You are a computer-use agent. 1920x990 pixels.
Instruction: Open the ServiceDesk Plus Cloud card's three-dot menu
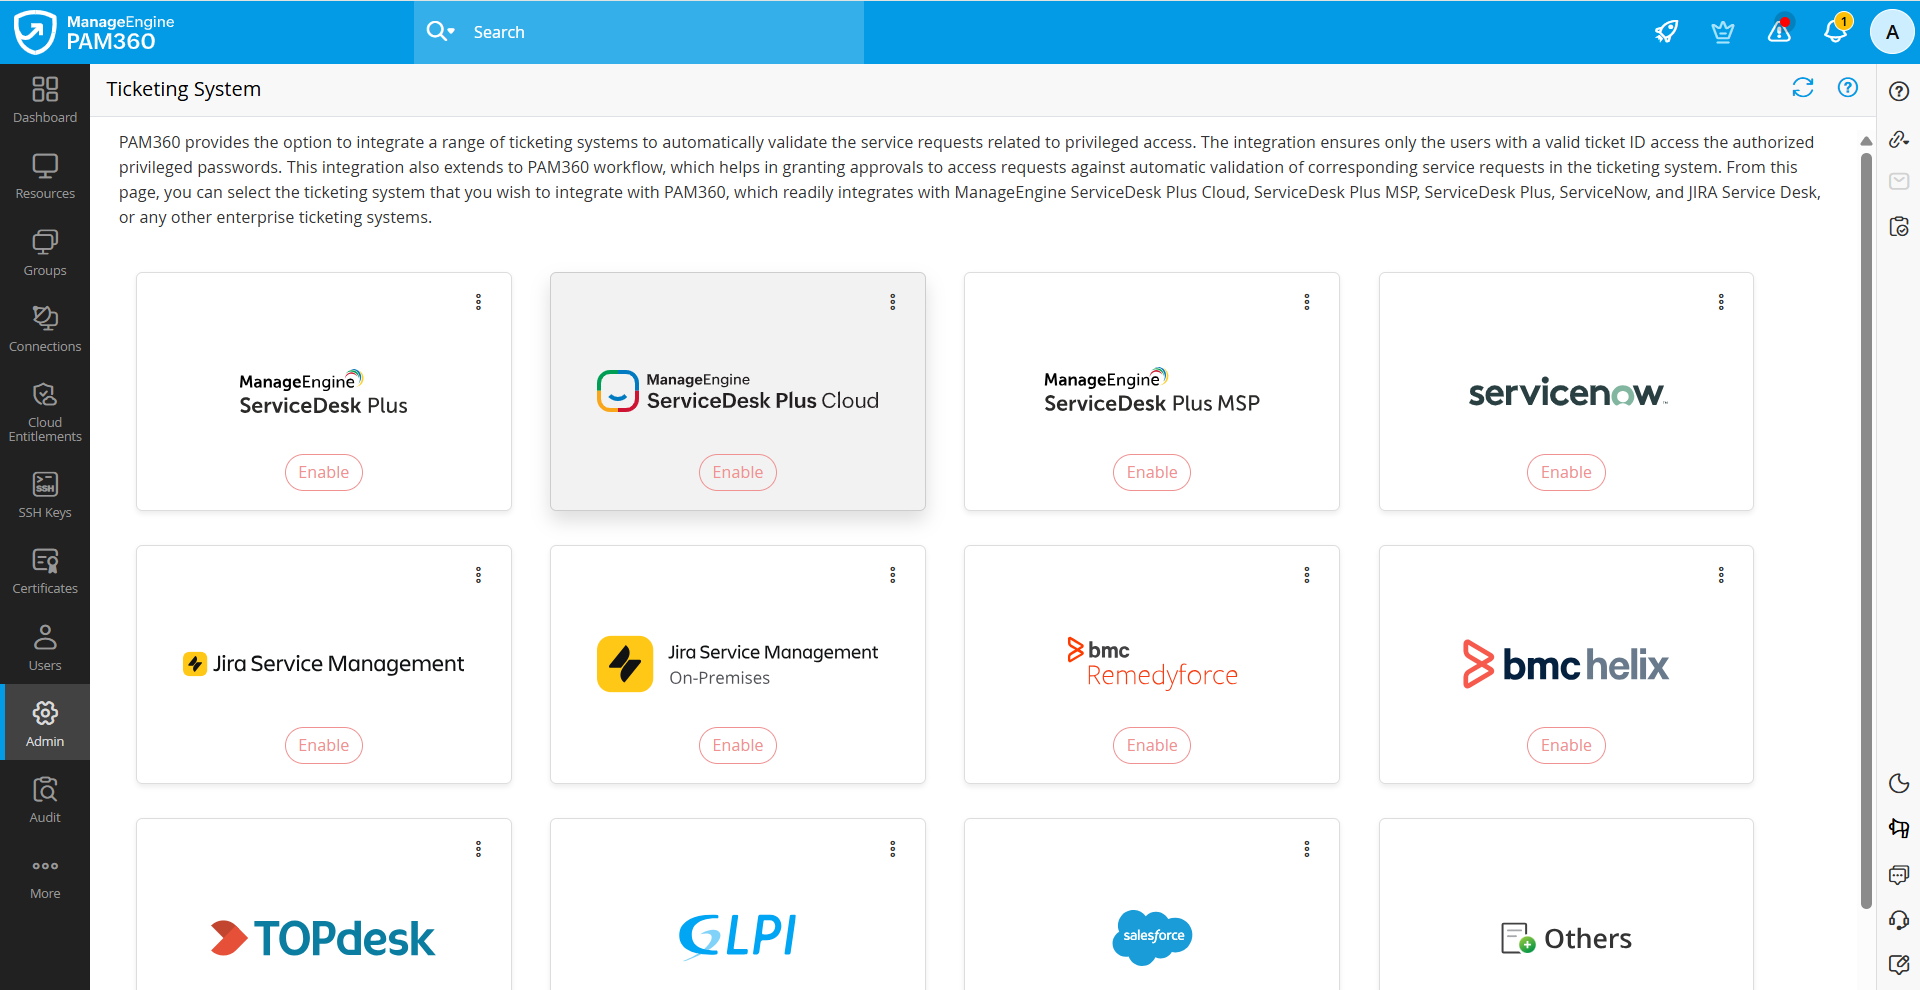click(893, 302)
